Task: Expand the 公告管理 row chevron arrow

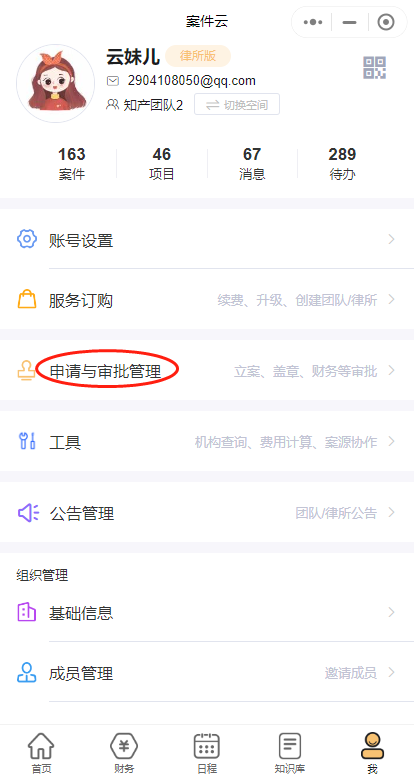Action: [x=392, y=512]
